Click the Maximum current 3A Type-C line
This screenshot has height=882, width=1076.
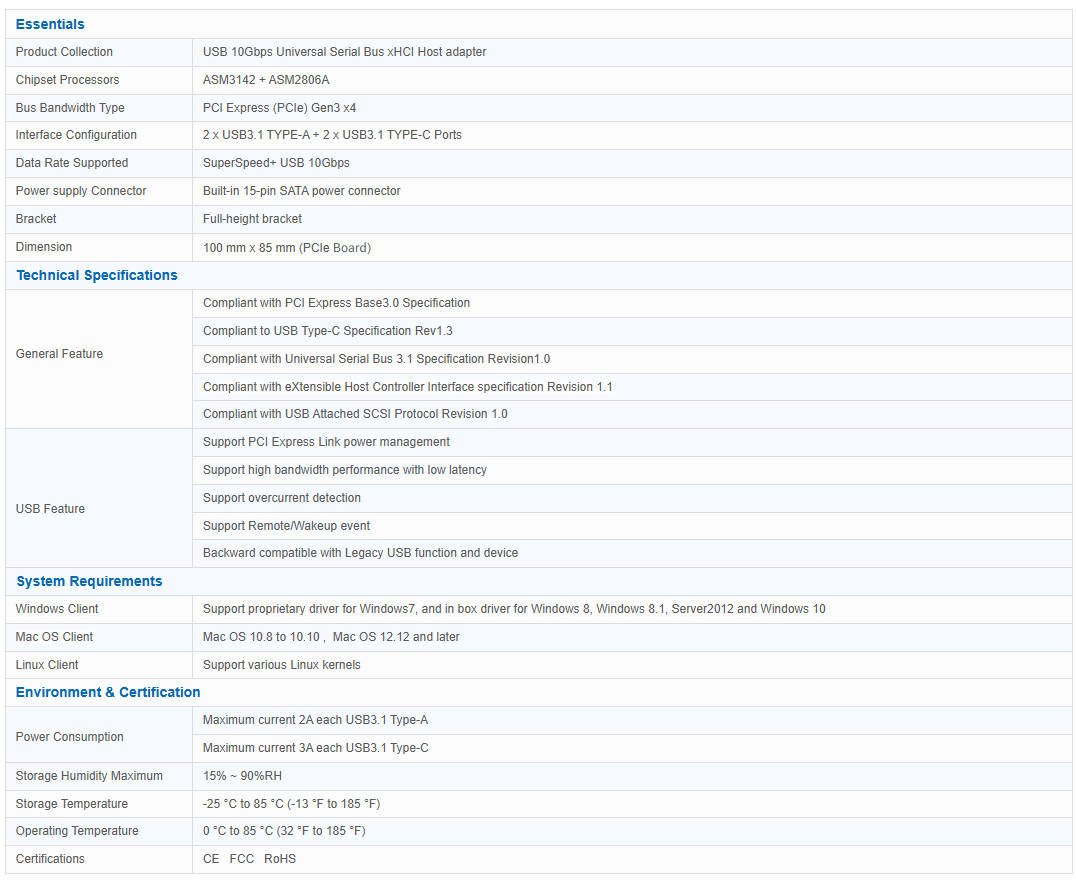pyautogui.click(x=315, y=748)
